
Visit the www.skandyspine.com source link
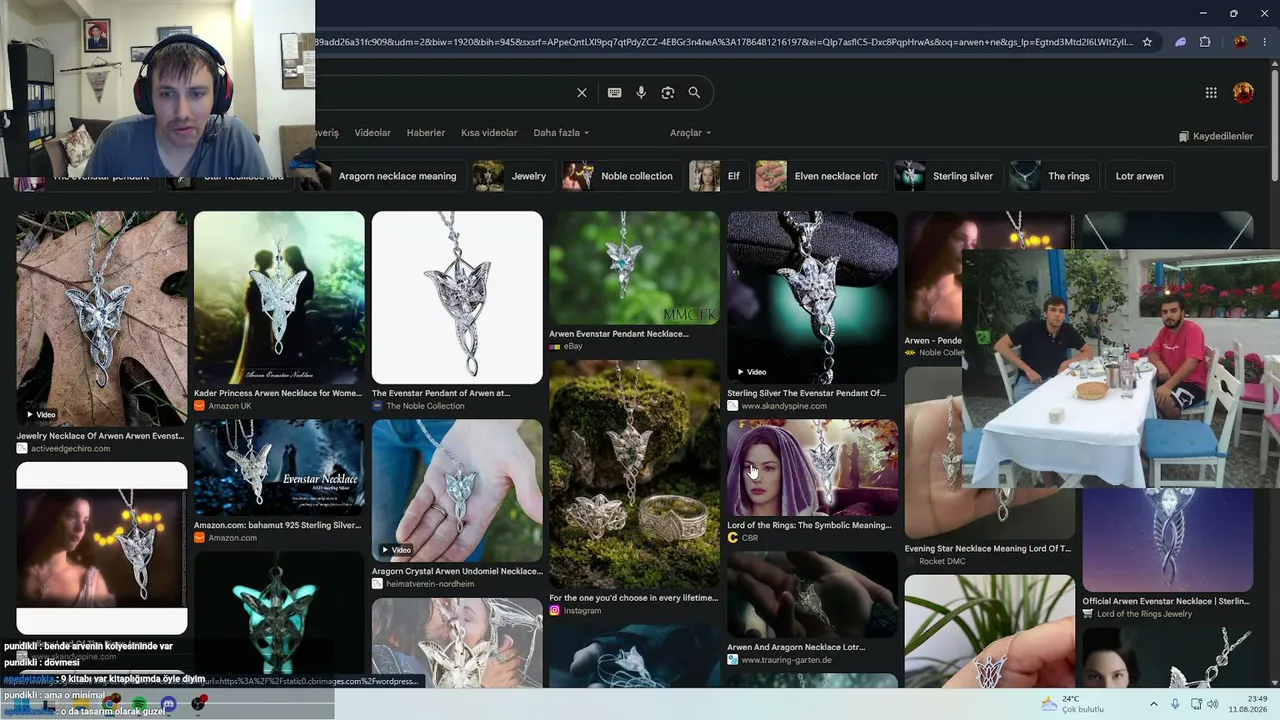(x=784, y=406)
